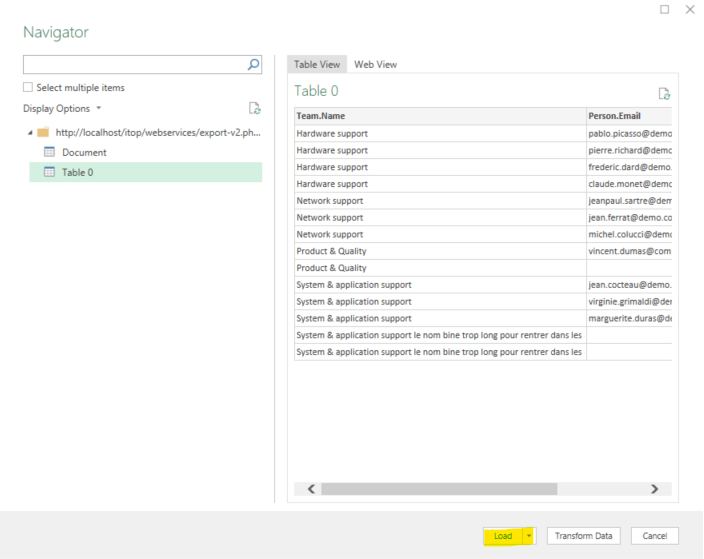Click the horizontal scrollbar thumb in preview
The height and width of the screenshot is (559, 704).
[x=438, y=489]
